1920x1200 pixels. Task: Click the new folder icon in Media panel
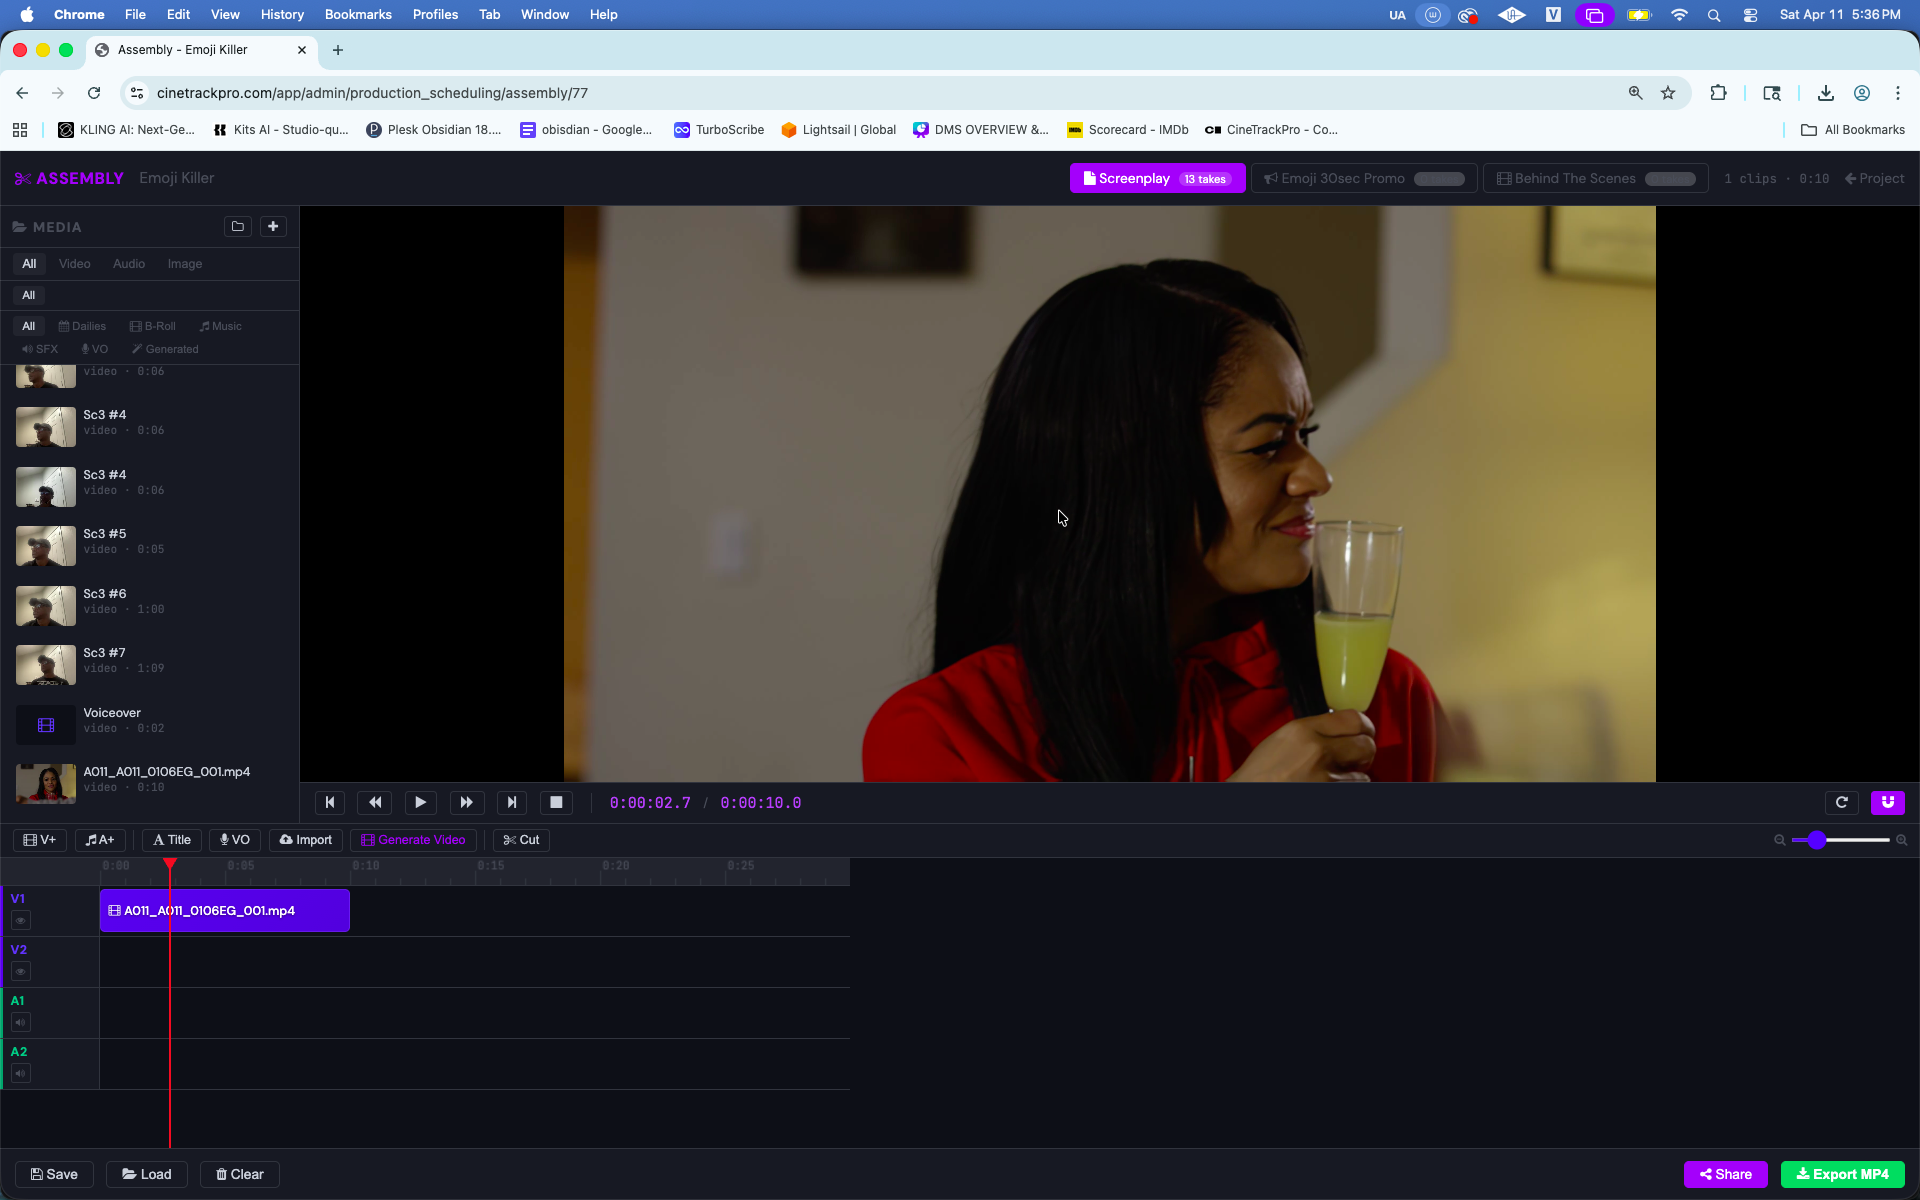(237, 226)
